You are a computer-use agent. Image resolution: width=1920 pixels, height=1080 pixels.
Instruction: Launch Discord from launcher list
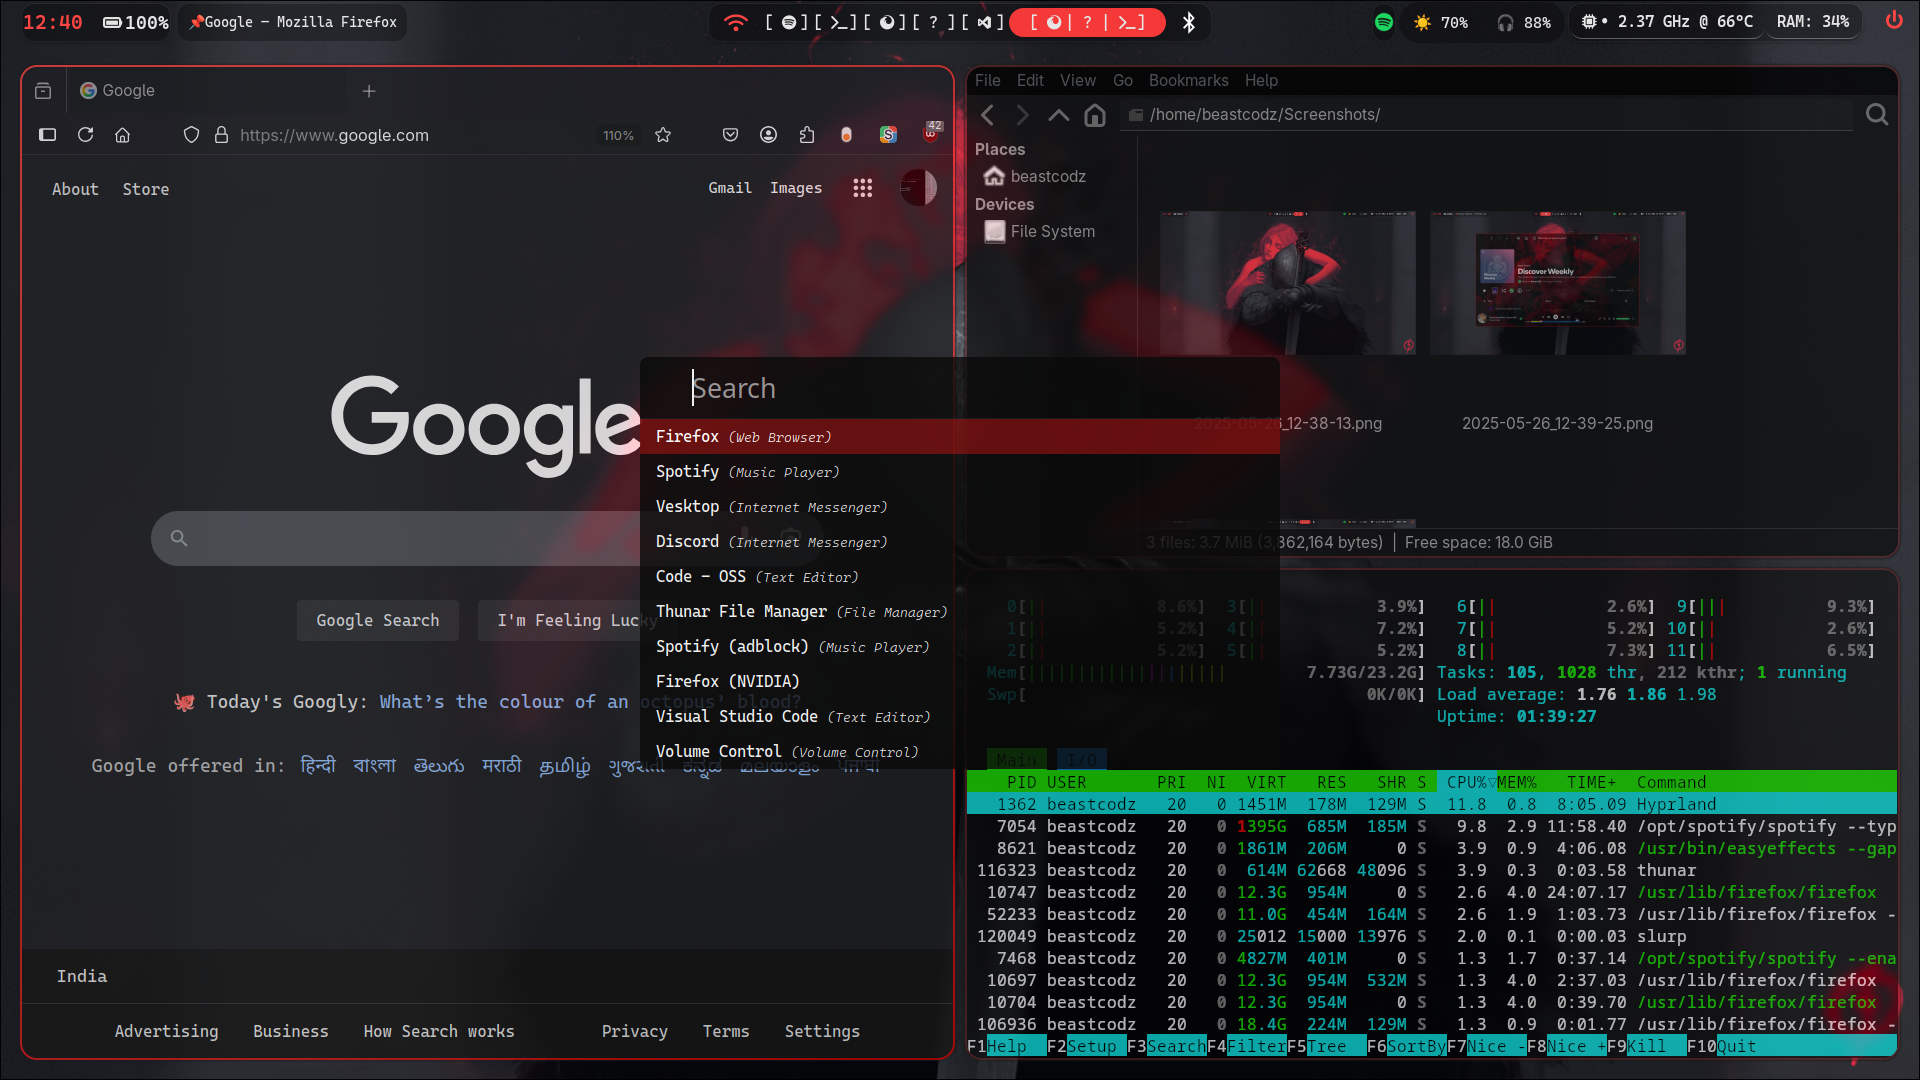(x=960, y=542)
